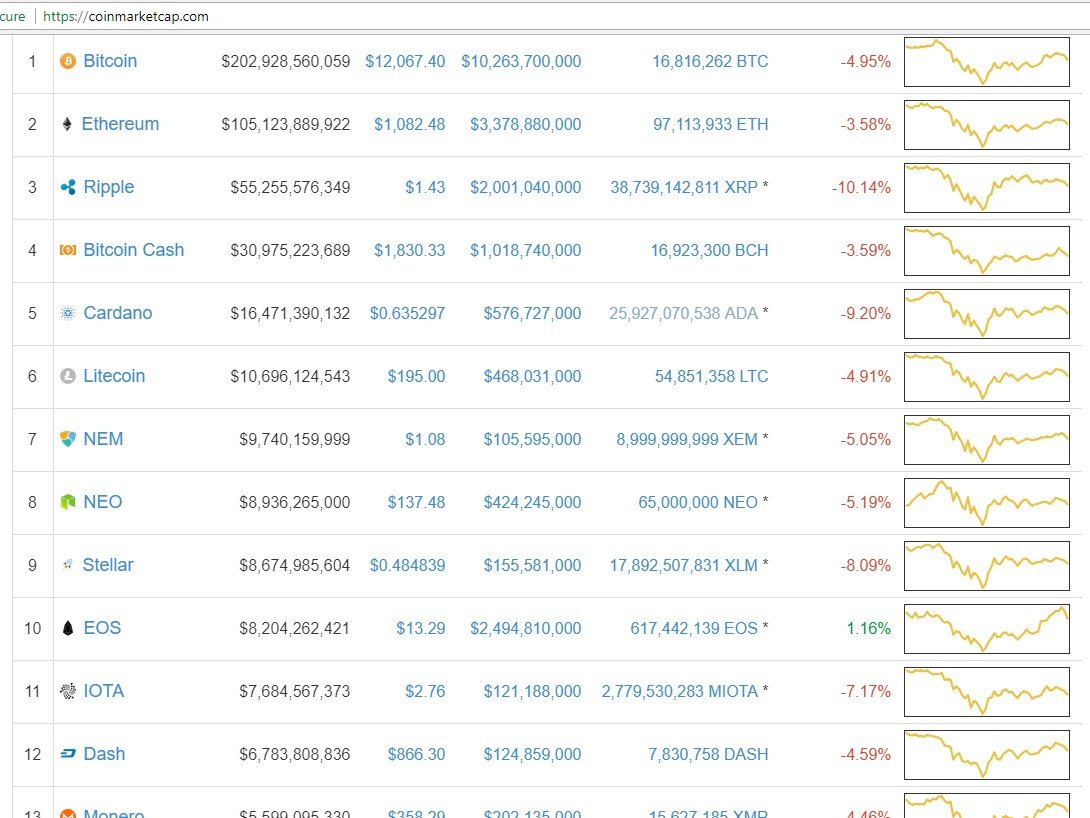Viewport: 1090px width, 818px height.
Task: Click the Ethereum diamond logo icon
Action: click(67, 124)
